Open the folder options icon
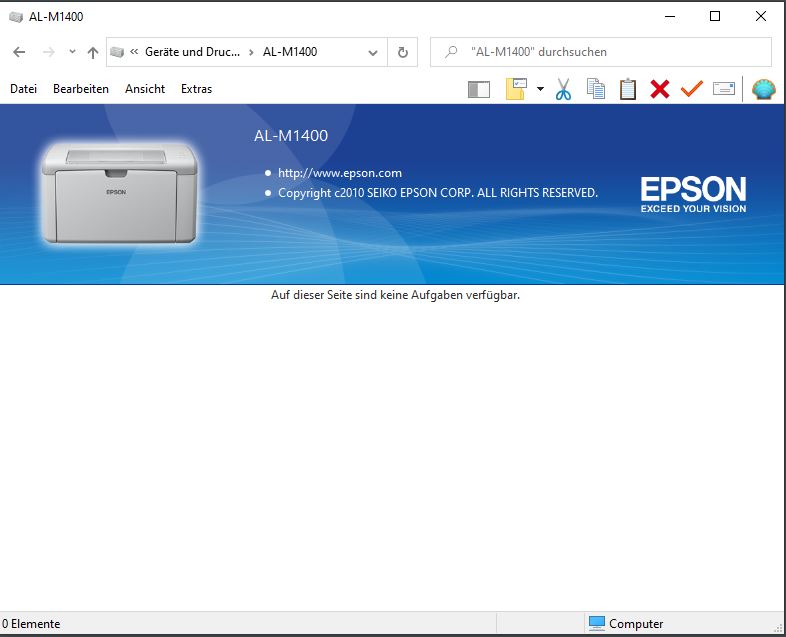This screenshot has height=637, width=786. [516, 89]
